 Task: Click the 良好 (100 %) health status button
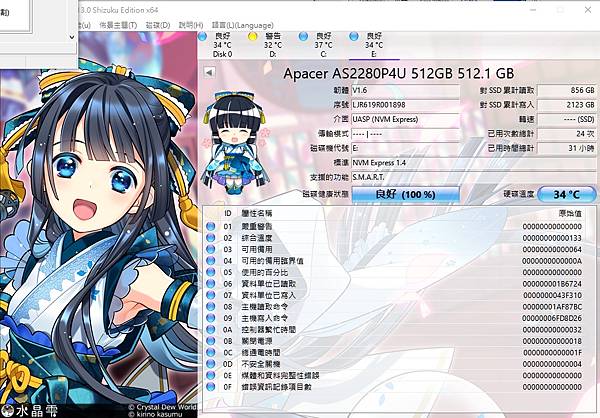coord(405,194)
